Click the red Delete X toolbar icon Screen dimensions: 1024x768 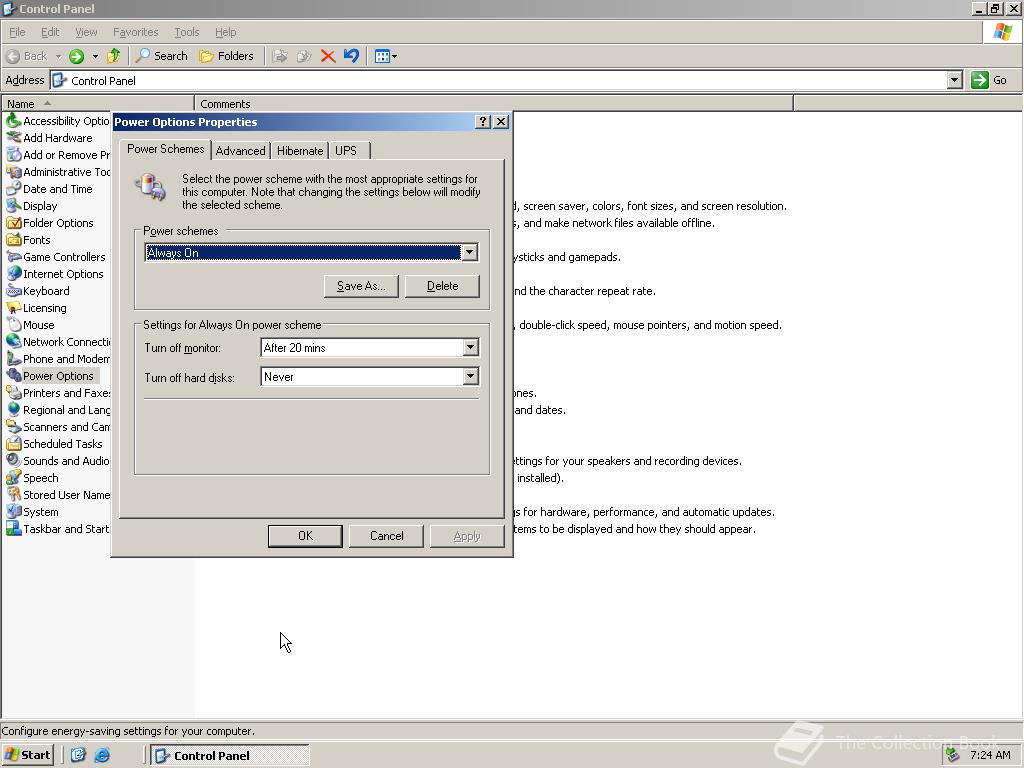tap(328, 56)
